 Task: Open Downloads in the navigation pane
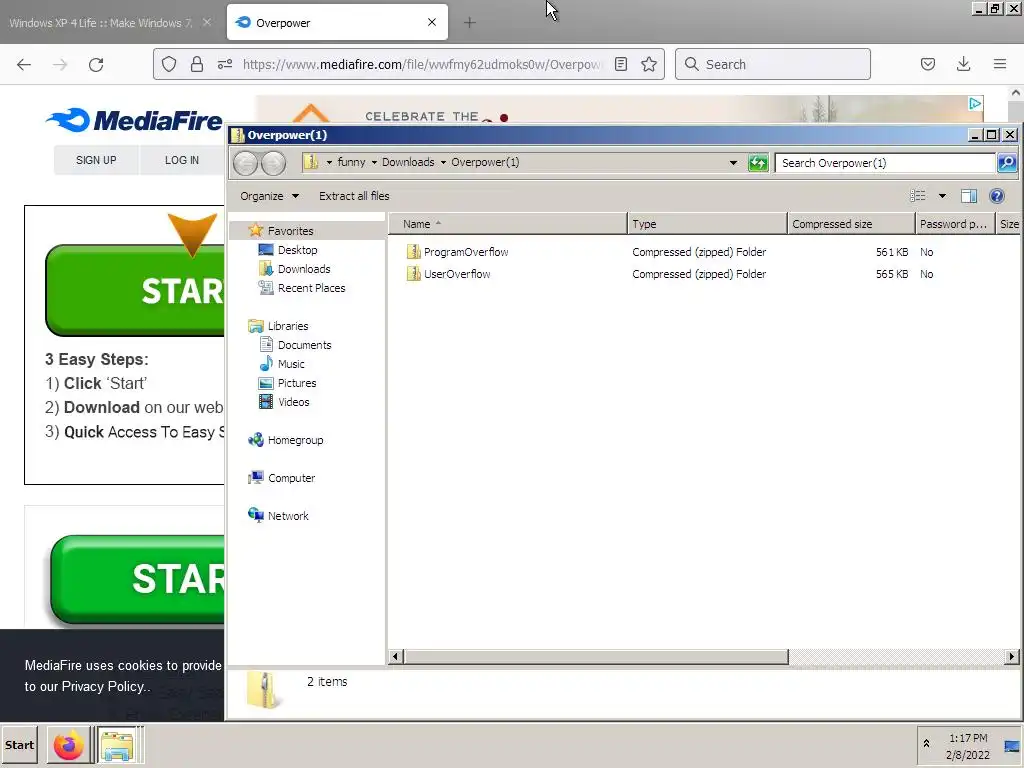coord(304,268)
